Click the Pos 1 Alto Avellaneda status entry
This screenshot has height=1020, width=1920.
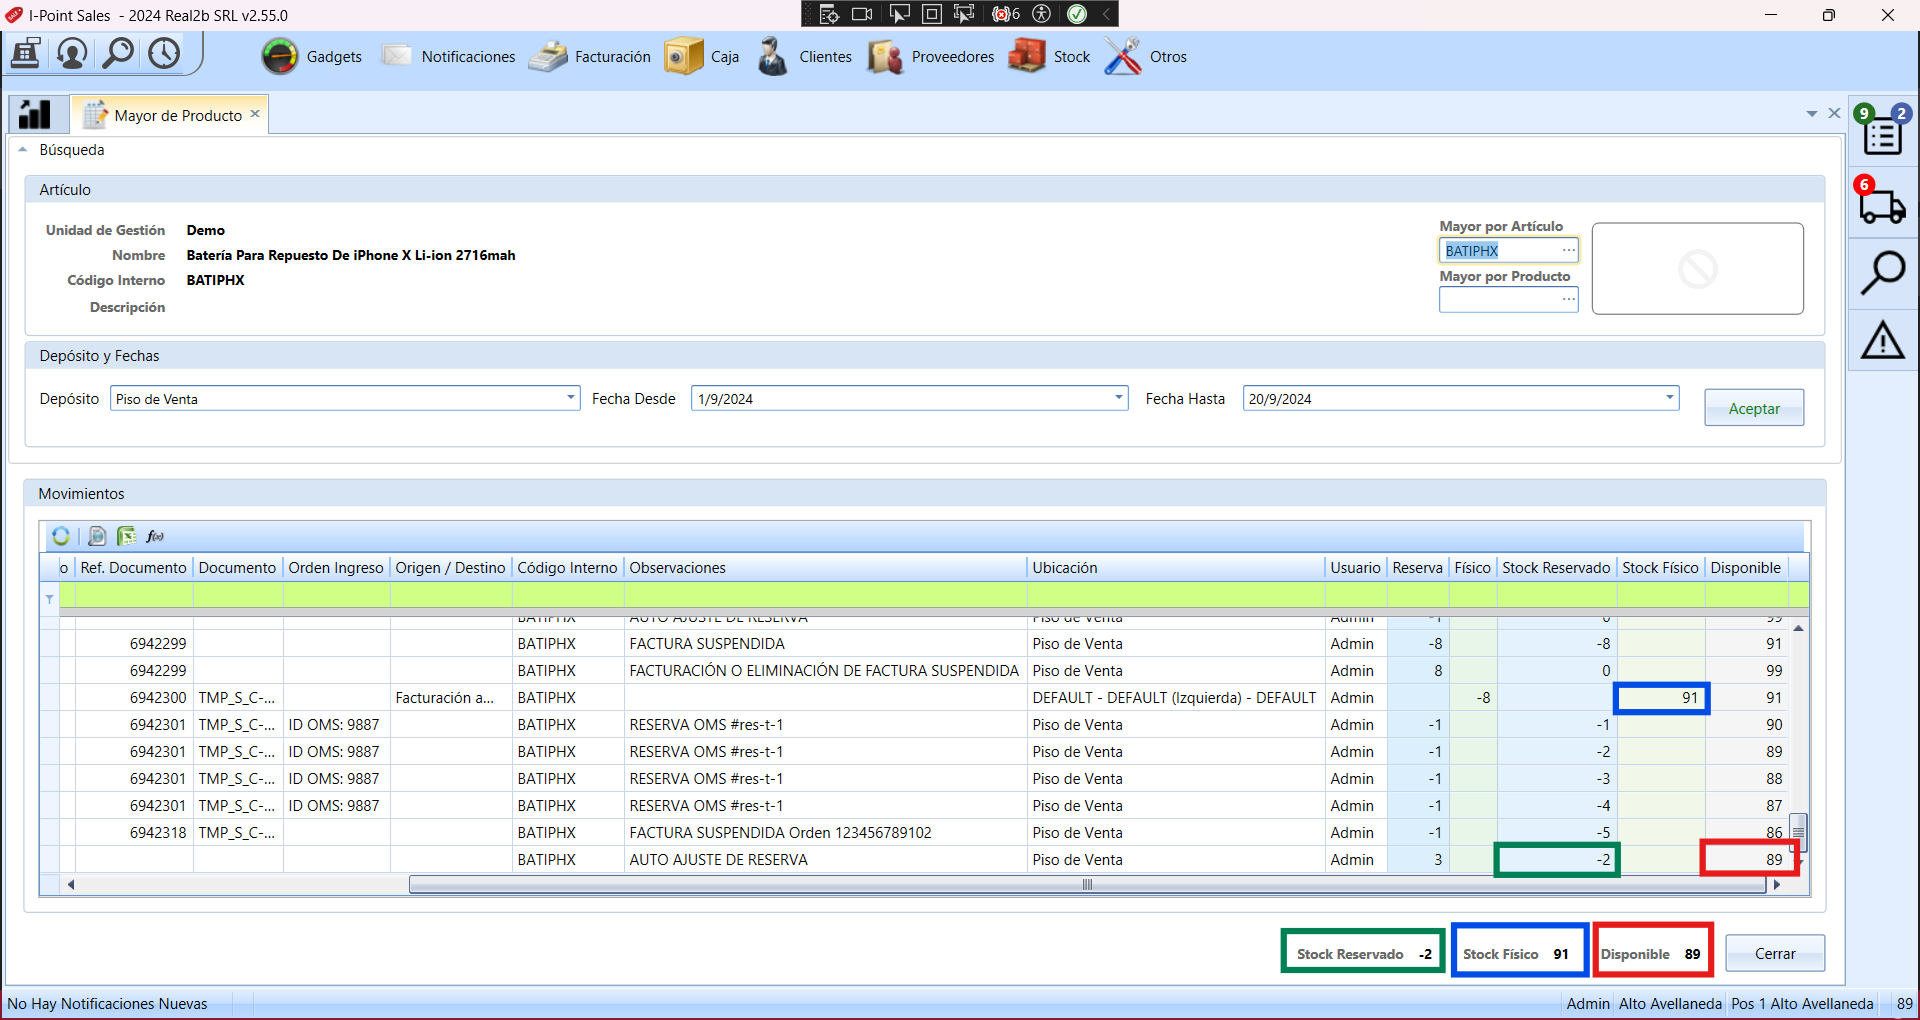click(1802, 1004)
